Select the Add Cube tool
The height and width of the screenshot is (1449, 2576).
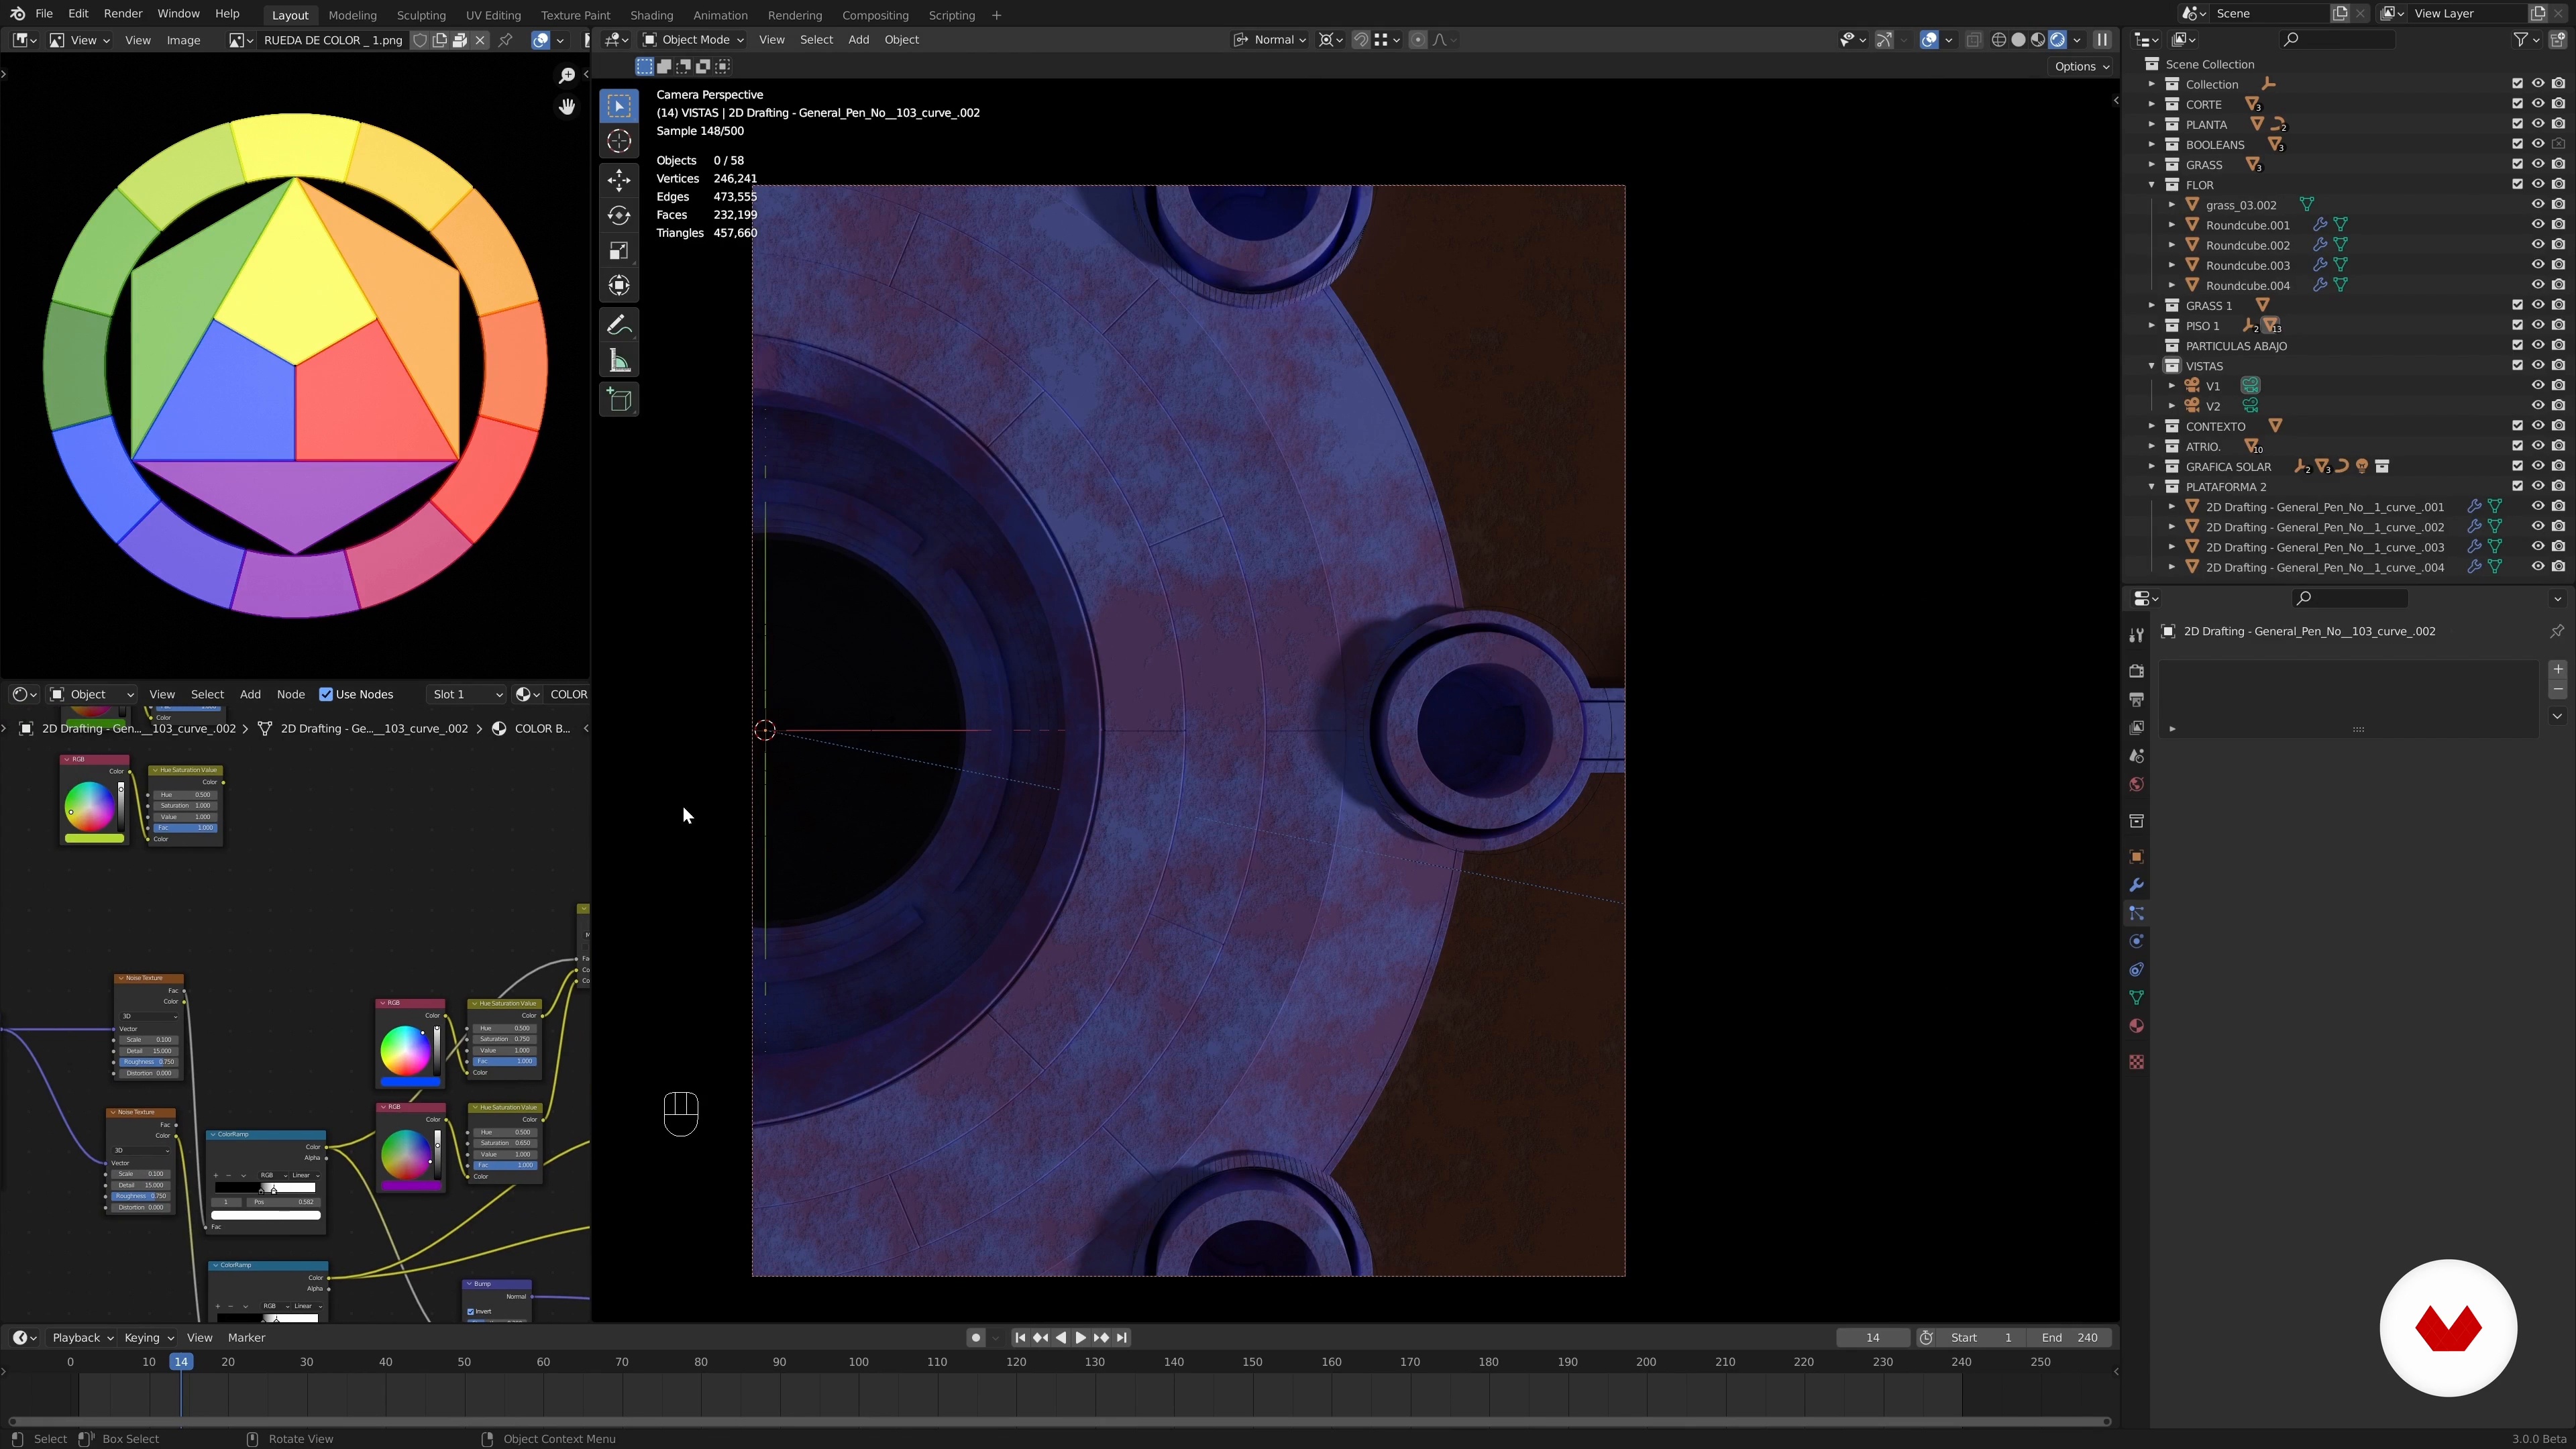pyautogui.click(x=619, y=400)
